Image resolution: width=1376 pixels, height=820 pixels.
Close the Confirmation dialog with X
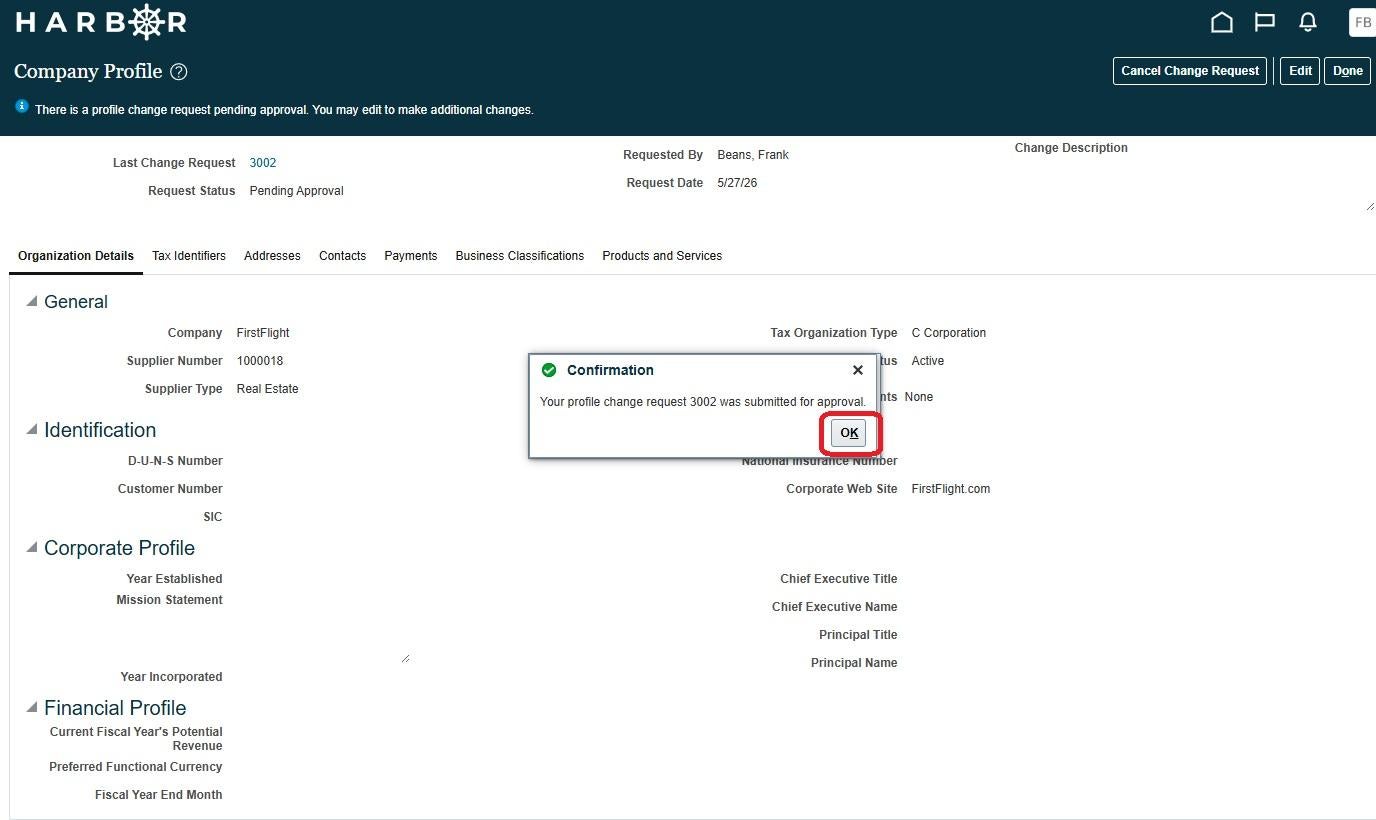(x=857, y=370)
